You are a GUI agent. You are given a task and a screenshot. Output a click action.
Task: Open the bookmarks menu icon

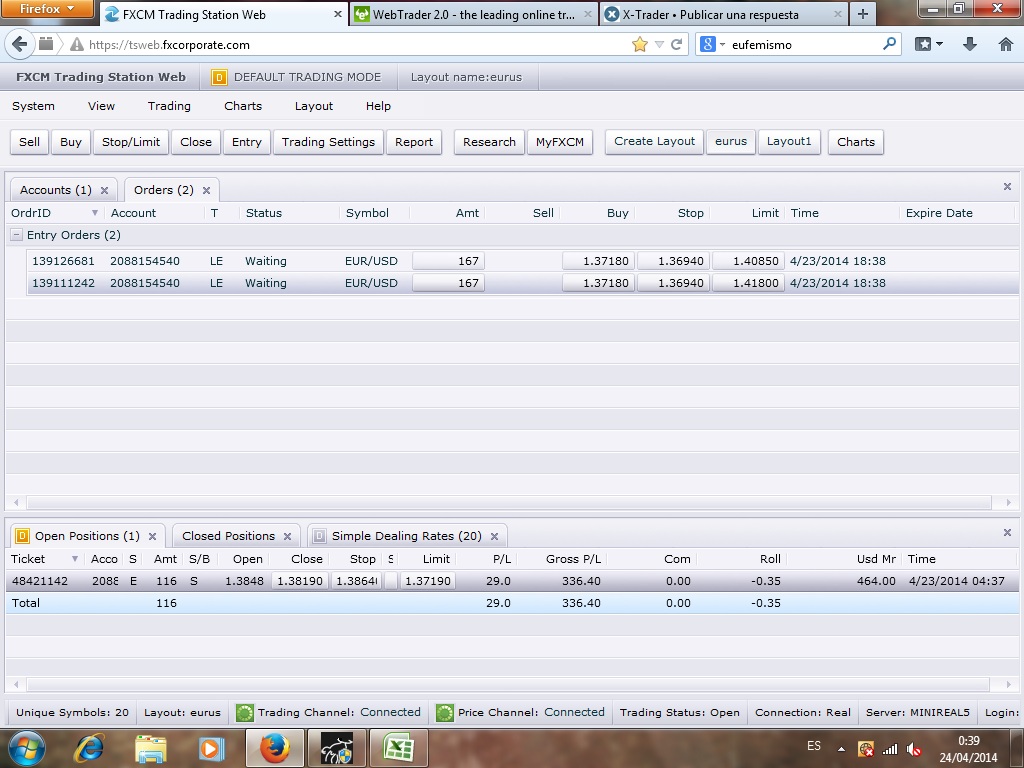coord(929,44)
